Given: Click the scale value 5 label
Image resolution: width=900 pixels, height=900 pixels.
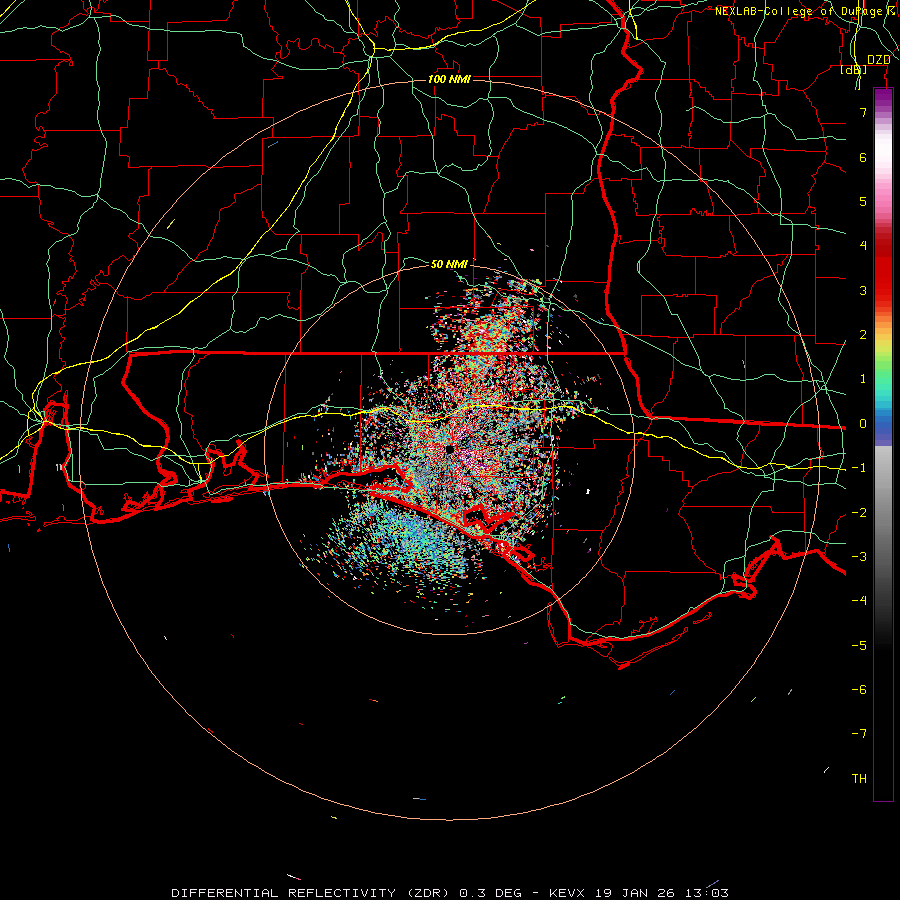Looking at the screenshot, I should click(863, 201).
